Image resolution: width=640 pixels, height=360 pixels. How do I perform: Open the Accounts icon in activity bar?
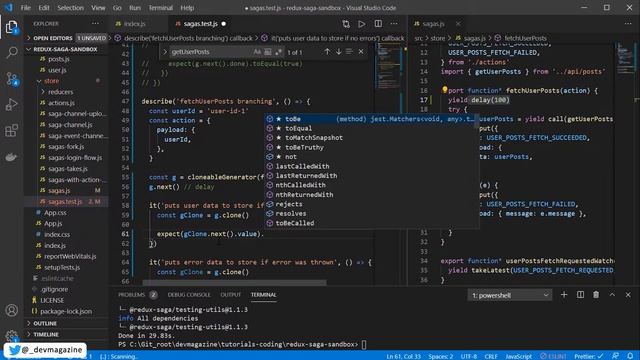(11, 310)
